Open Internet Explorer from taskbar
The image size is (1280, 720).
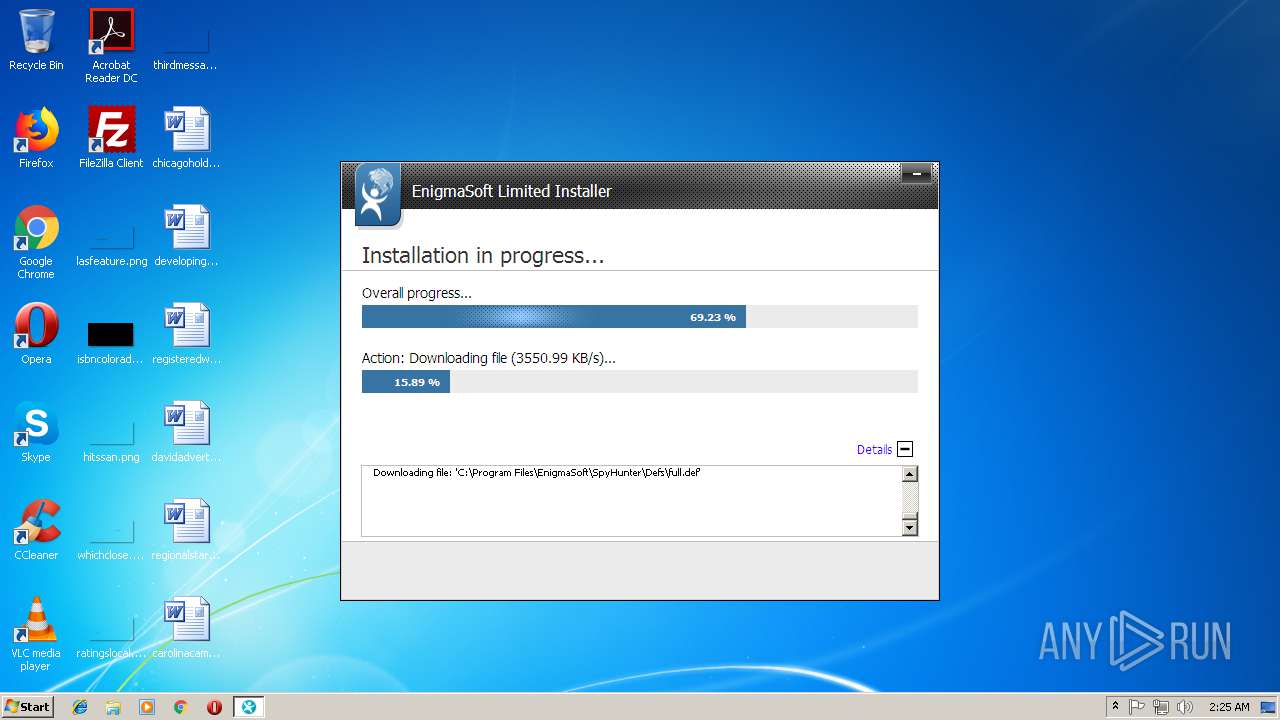(x=80, y=707)
